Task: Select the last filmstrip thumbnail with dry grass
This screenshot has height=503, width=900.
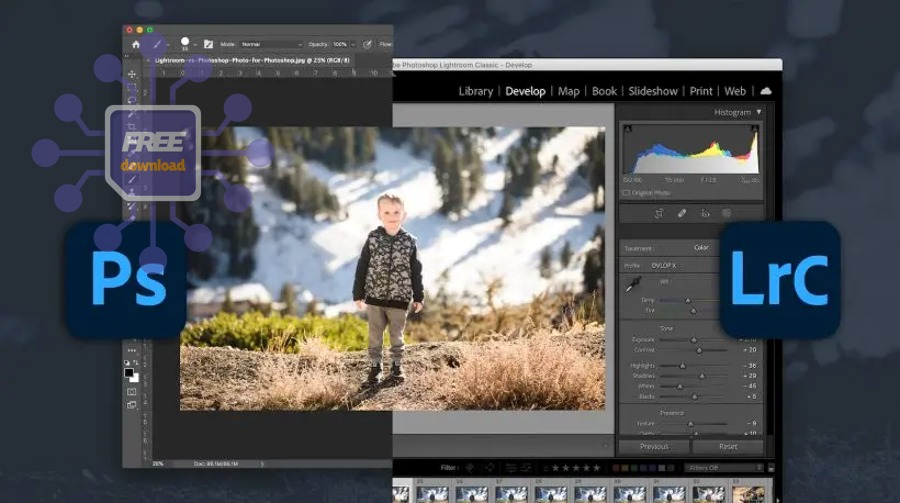Action: (748, 494)
